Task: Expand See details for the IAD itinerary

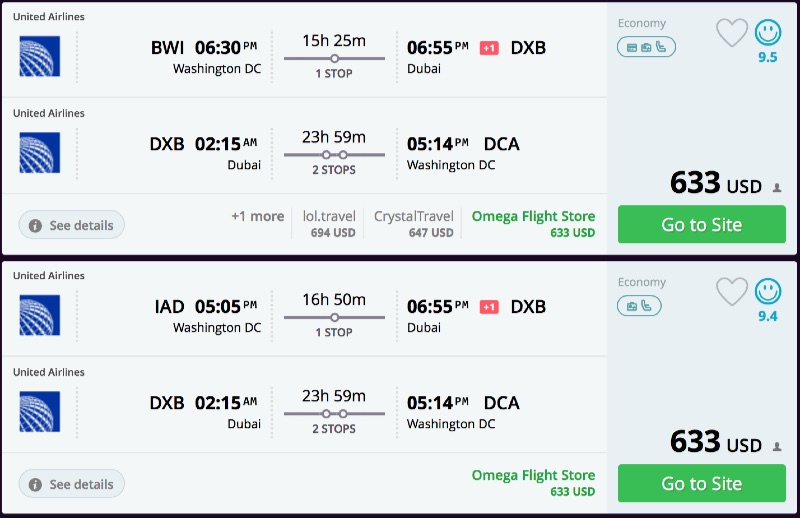Action: (71, 484)
